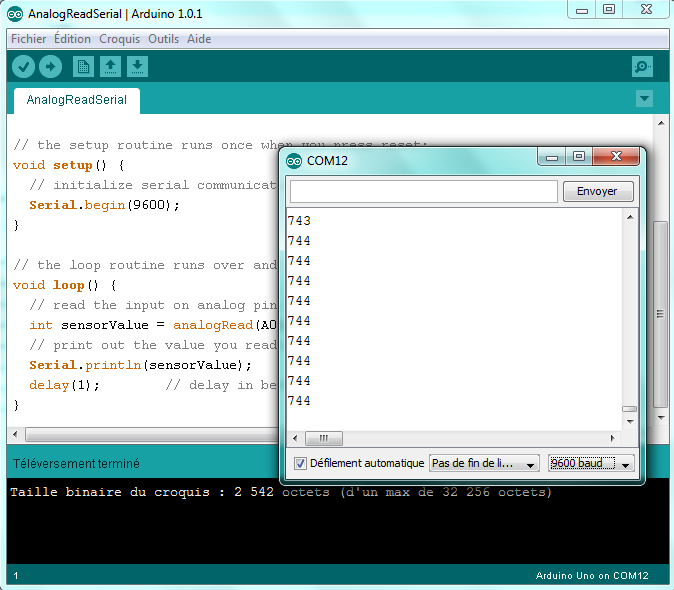Click the 'void loop() {' line
This screenshot has height=590, width=674.
coord(64,285)
